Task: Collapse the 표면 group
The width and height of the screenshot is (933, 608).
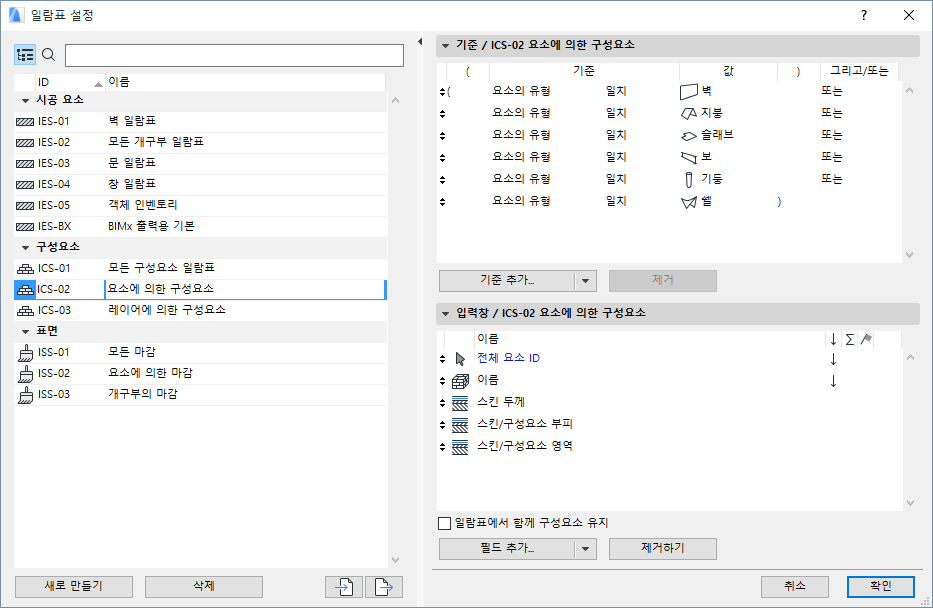Action: (25, 331)
